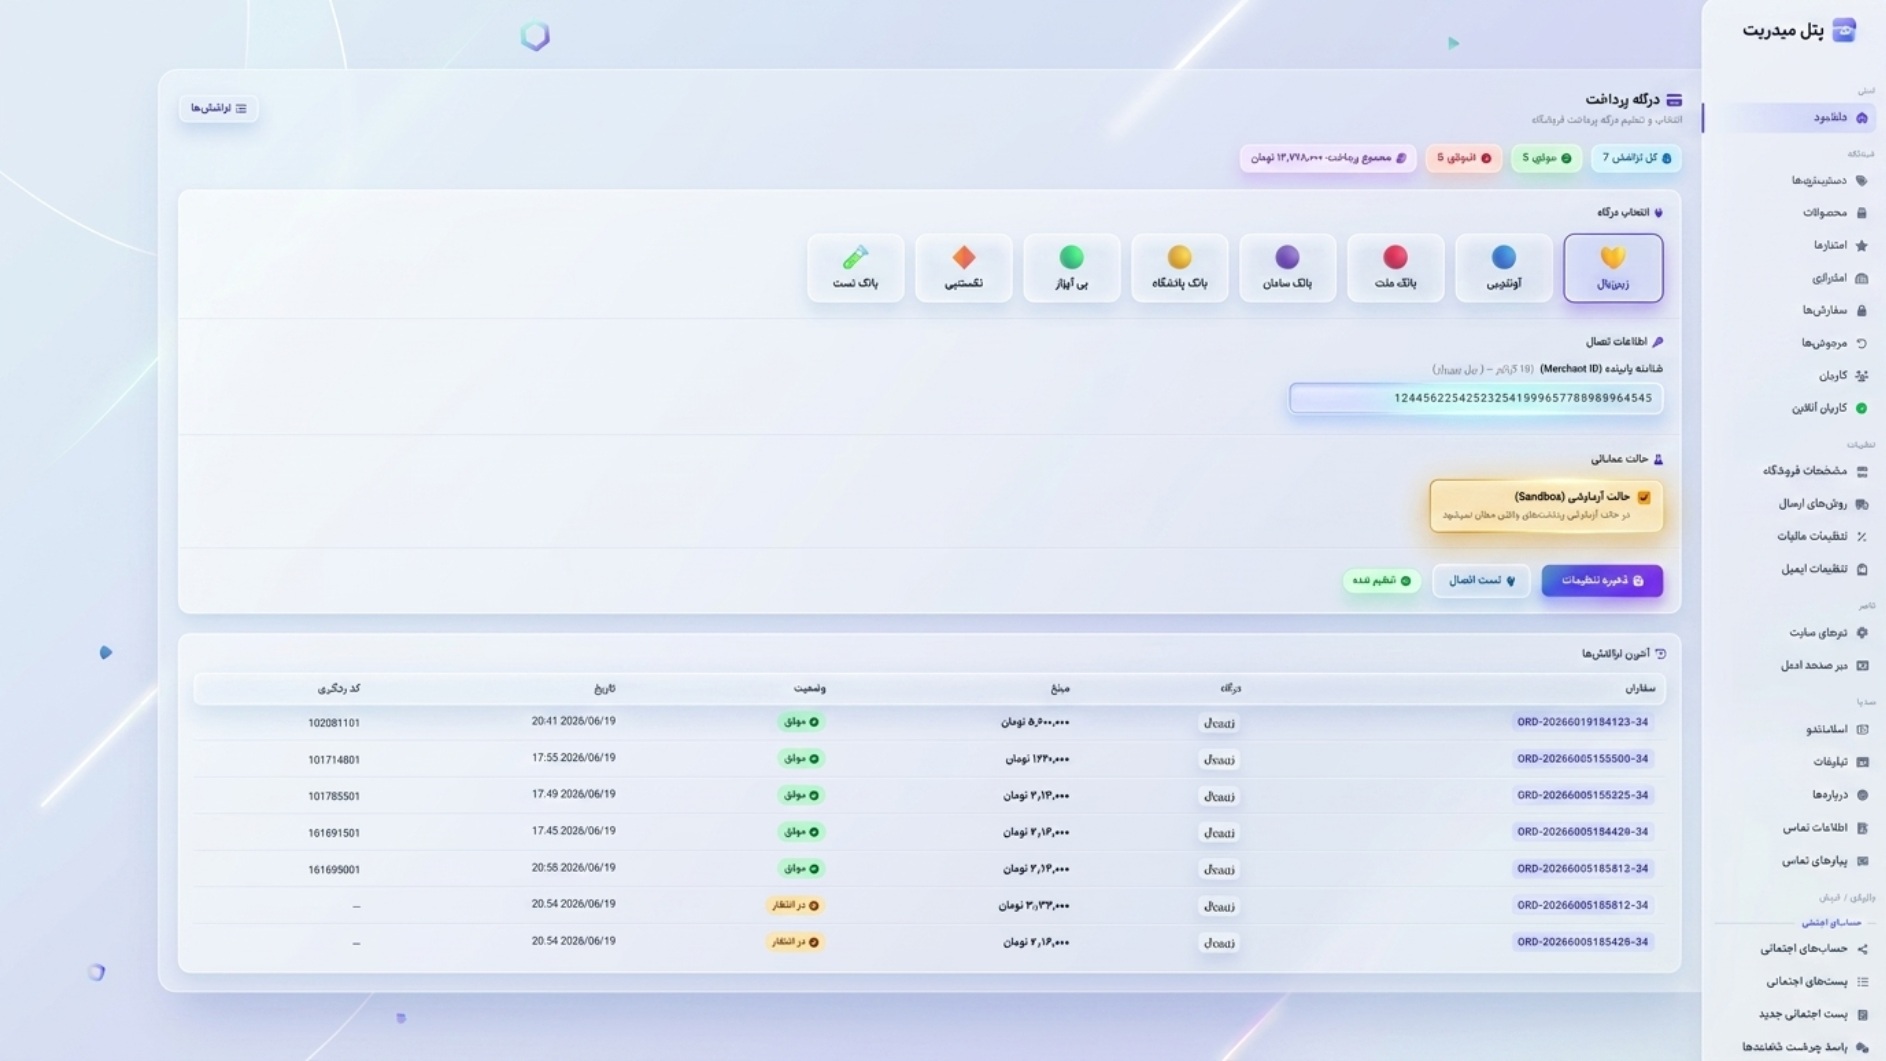Image resolution: width=1886 pixels, height=1061 pixels.
Task: Open order link ORD-20266005185813-34
Action: tap(1582, 869)
